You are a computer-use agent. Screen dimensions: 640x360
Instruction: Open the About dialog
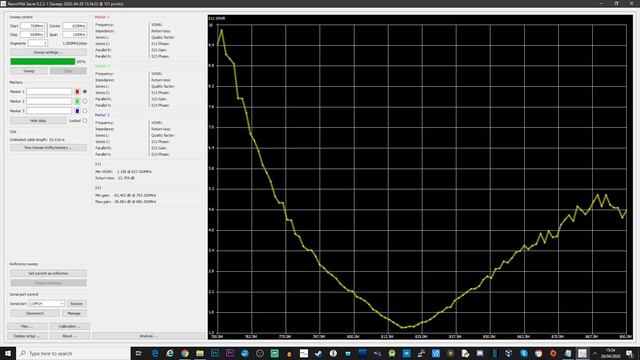click(x=69, y=336)
